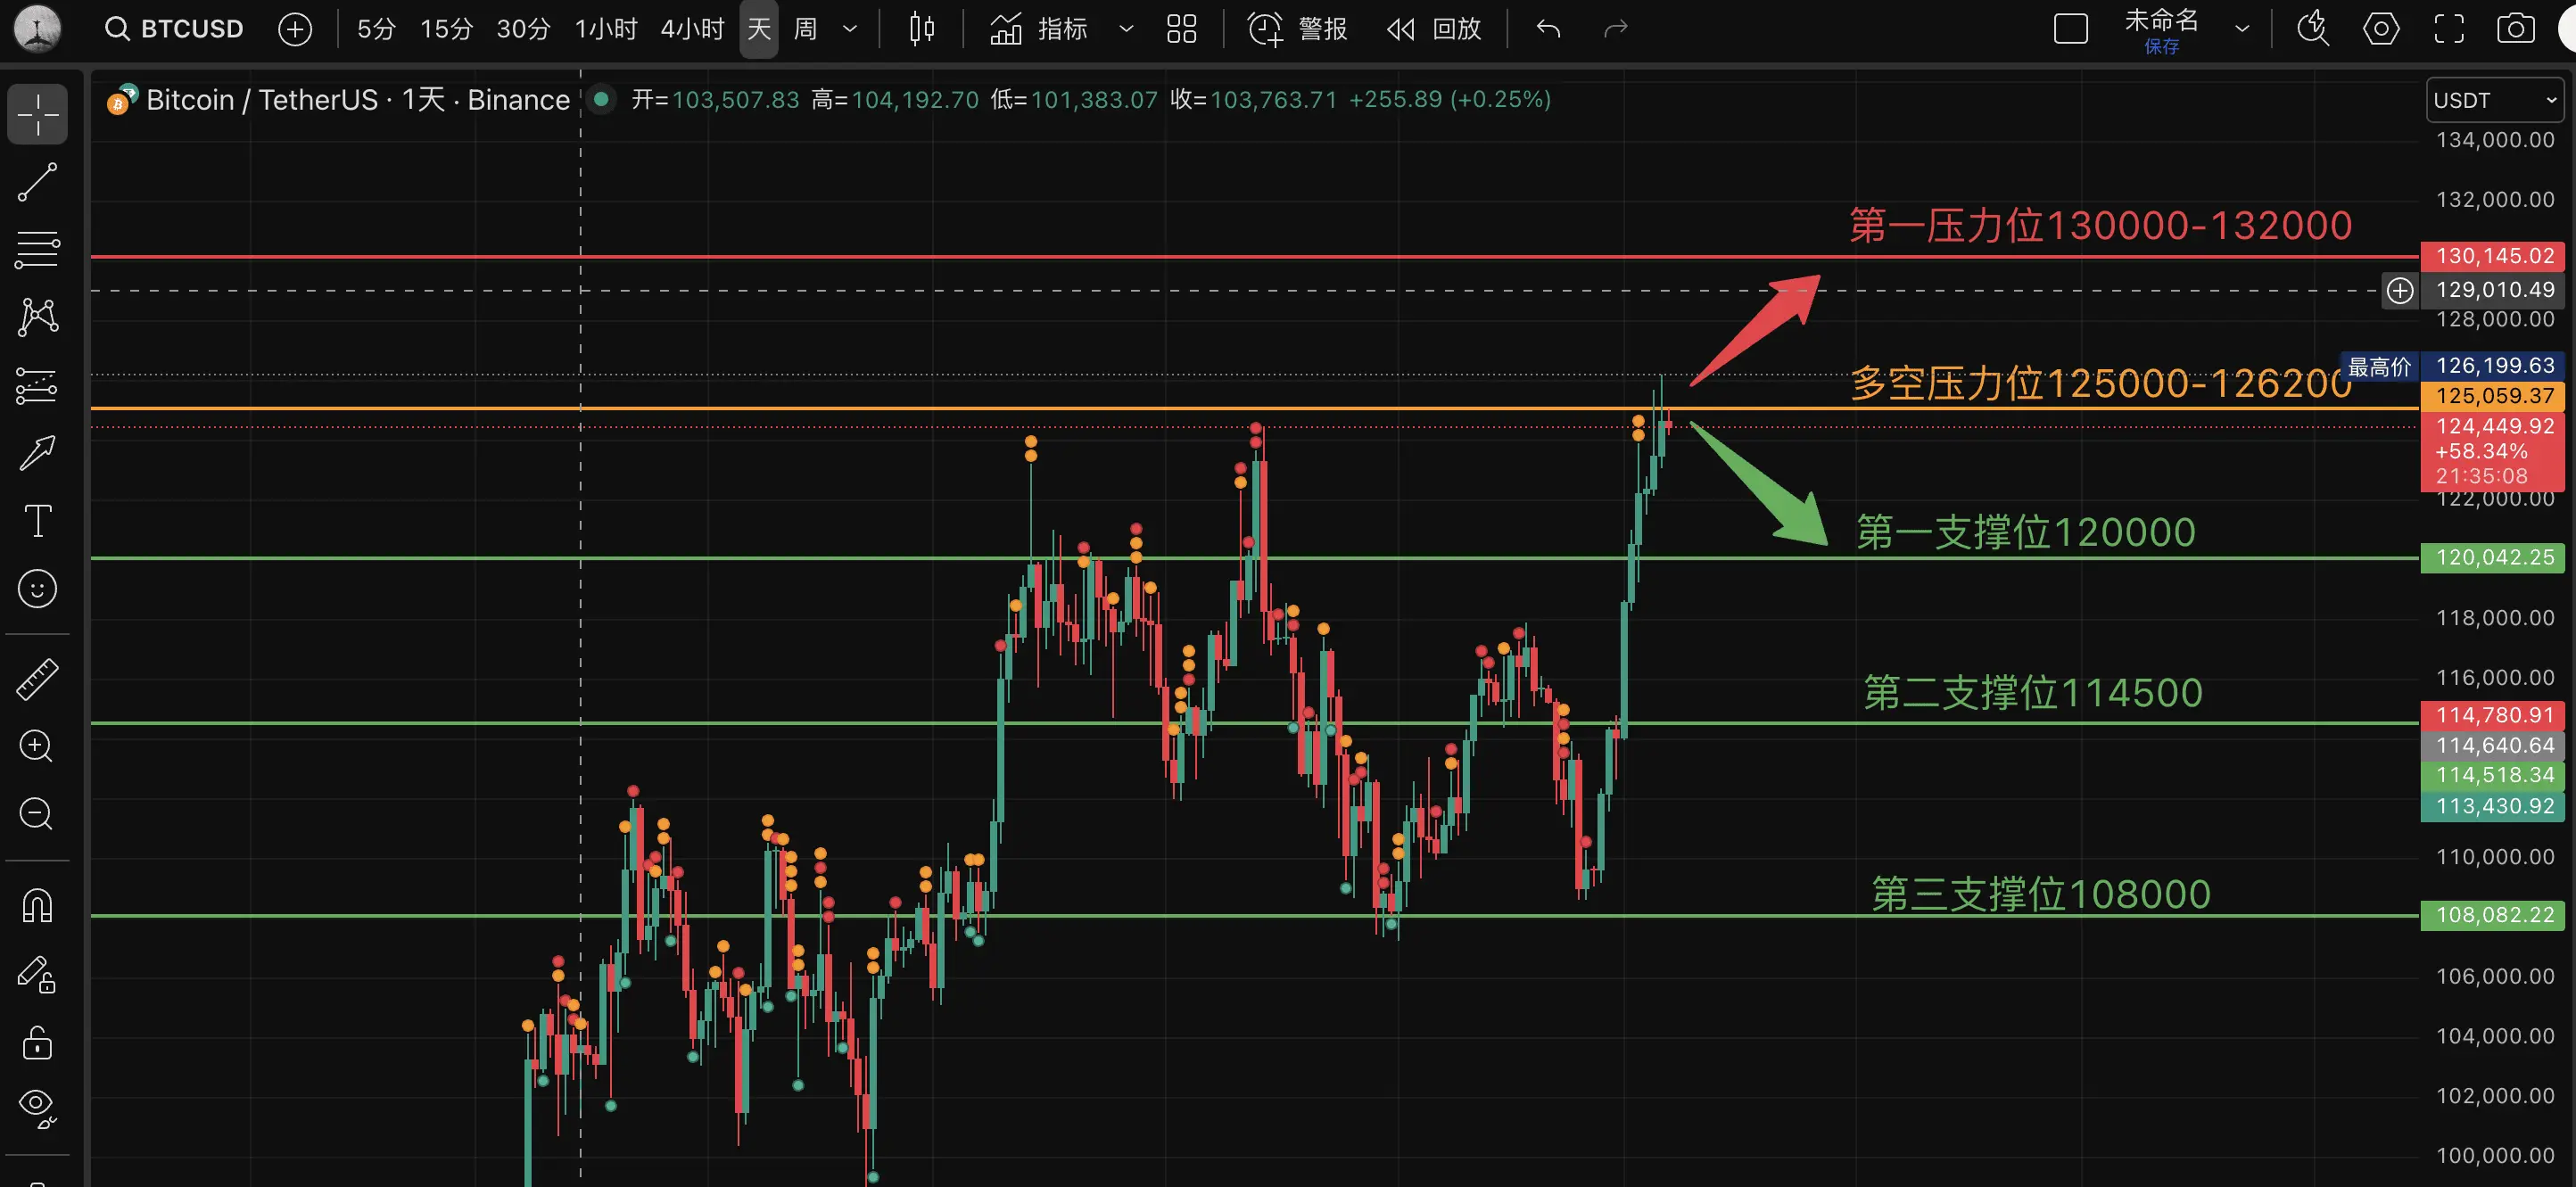Switch to the 4小时 timeframe
Viewport: 2576px width, 1187px height.
(691, 29)
